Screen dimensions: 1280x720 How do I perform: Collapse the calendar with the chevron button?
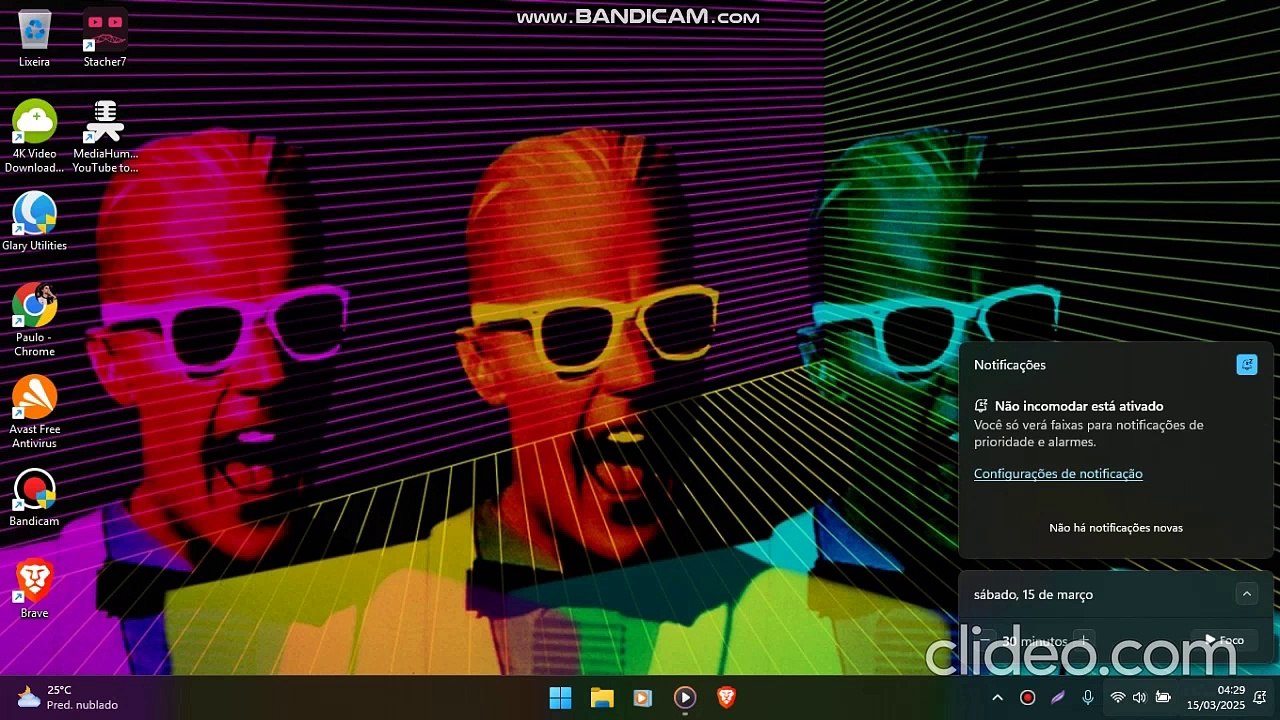point(1247,594)
